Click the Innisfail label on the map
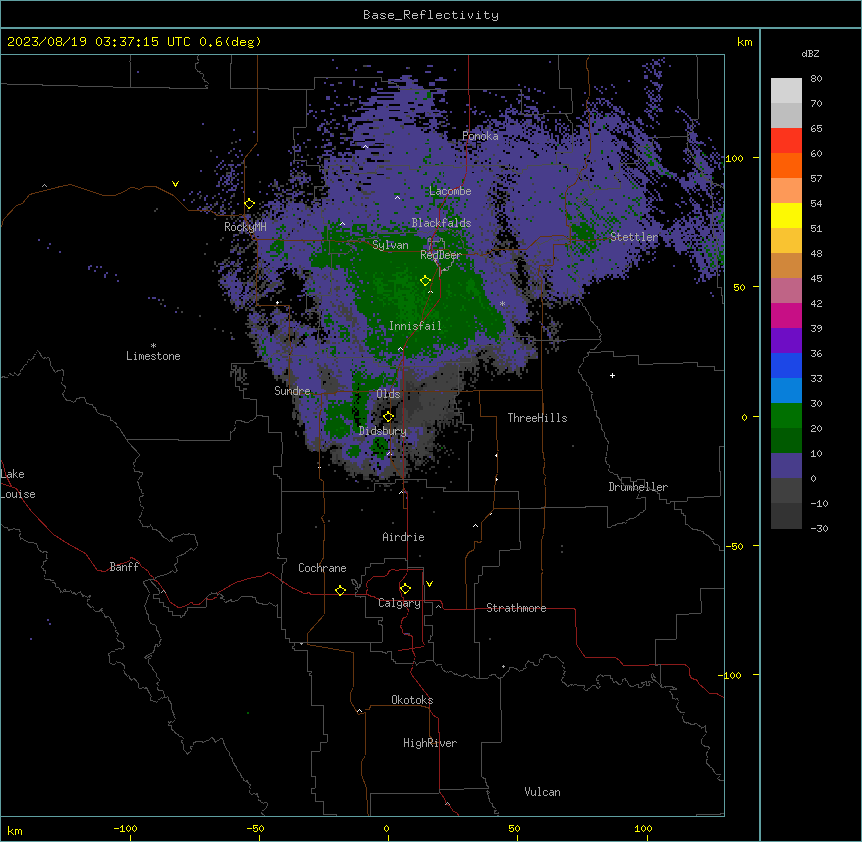Image resolution: width=862 pixels, height=842 pixels. pos(415,326)
